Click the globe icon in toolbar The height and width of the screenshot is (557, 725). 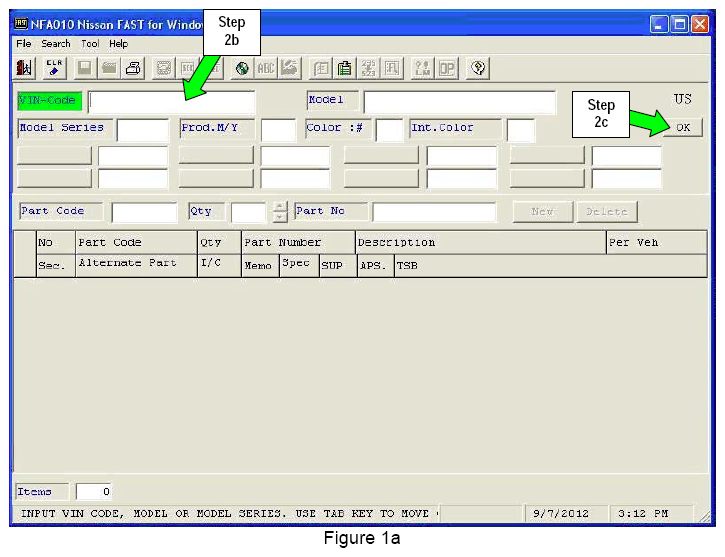pos(242,68)
